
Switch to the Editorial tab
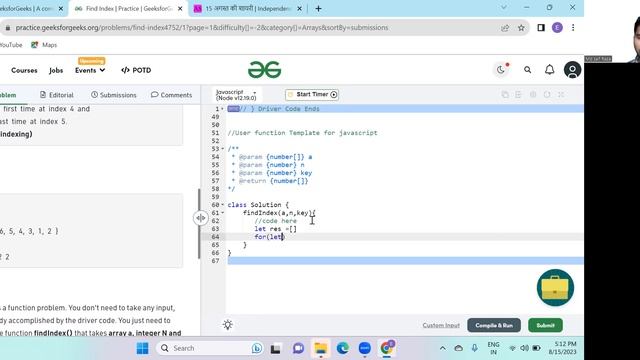[57, 95]
